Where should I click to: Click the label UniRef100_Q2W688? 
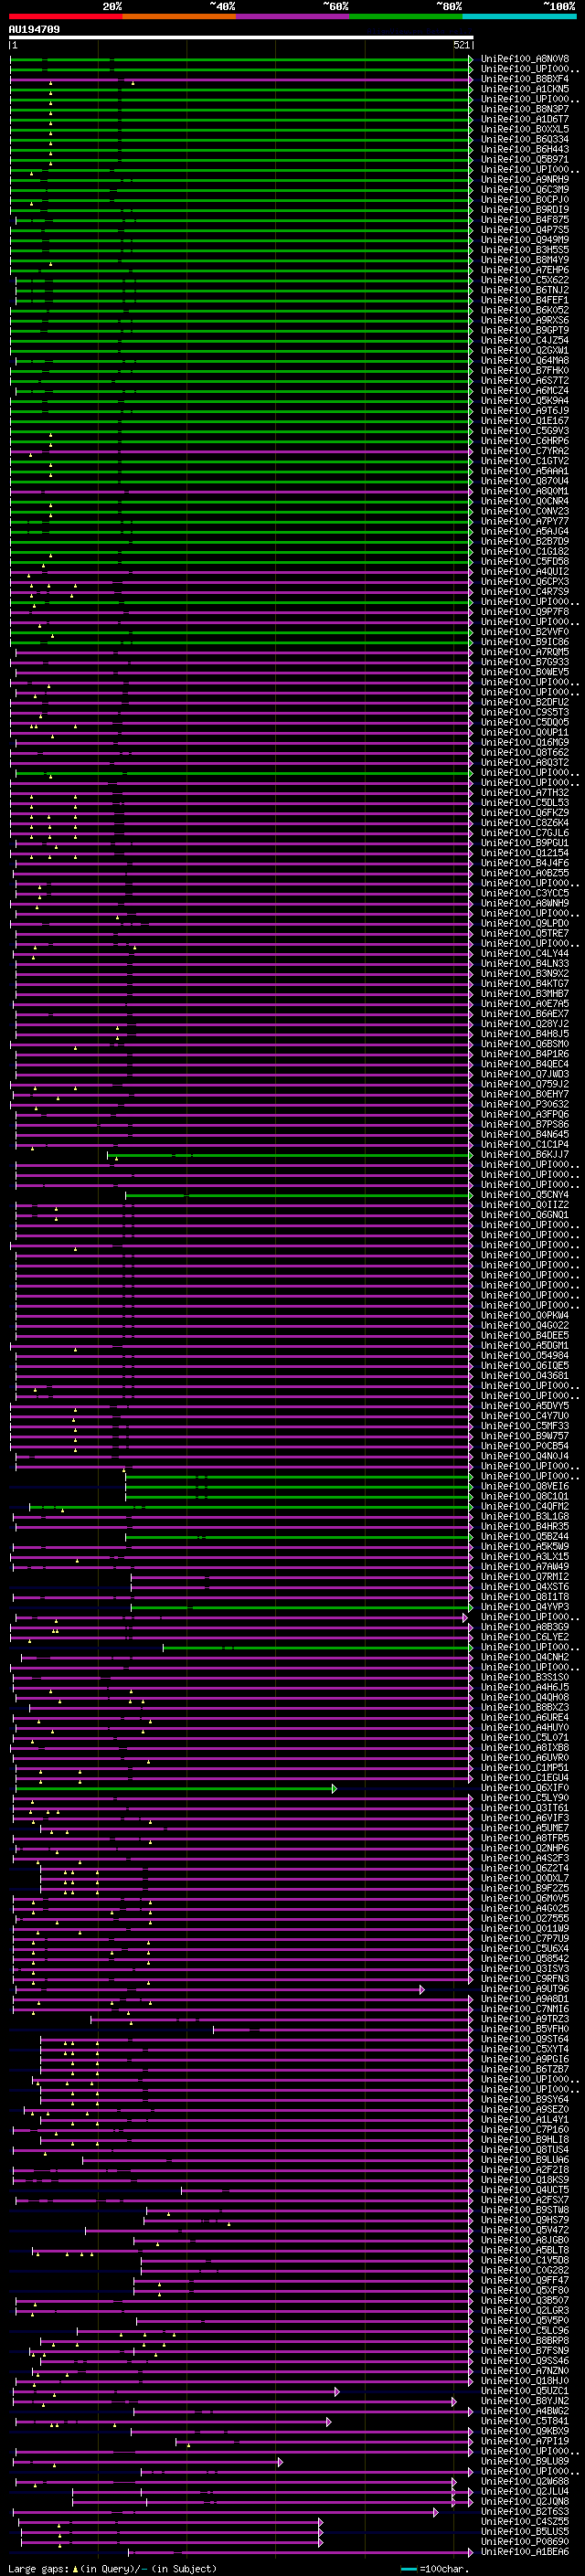pyautogui.click(x=525, y=2481)
